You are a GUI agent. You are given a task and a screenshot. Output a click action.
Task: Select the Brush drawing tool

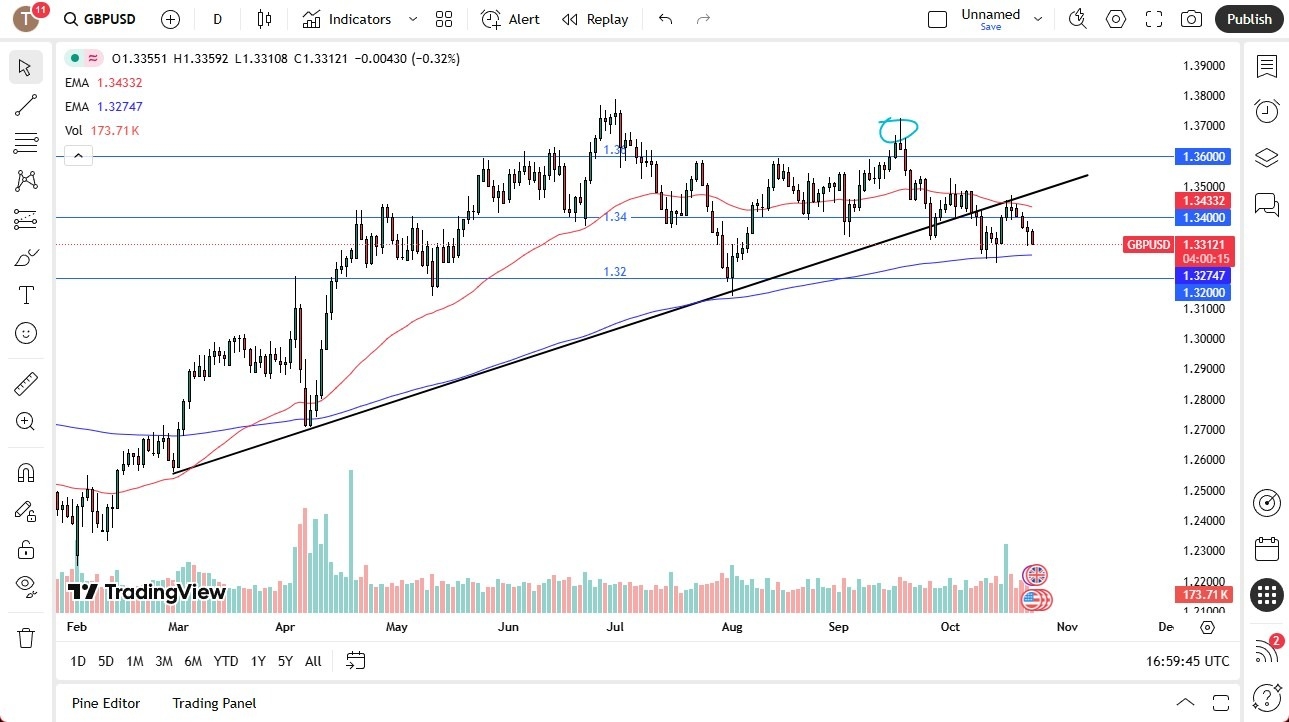point(25,256)
